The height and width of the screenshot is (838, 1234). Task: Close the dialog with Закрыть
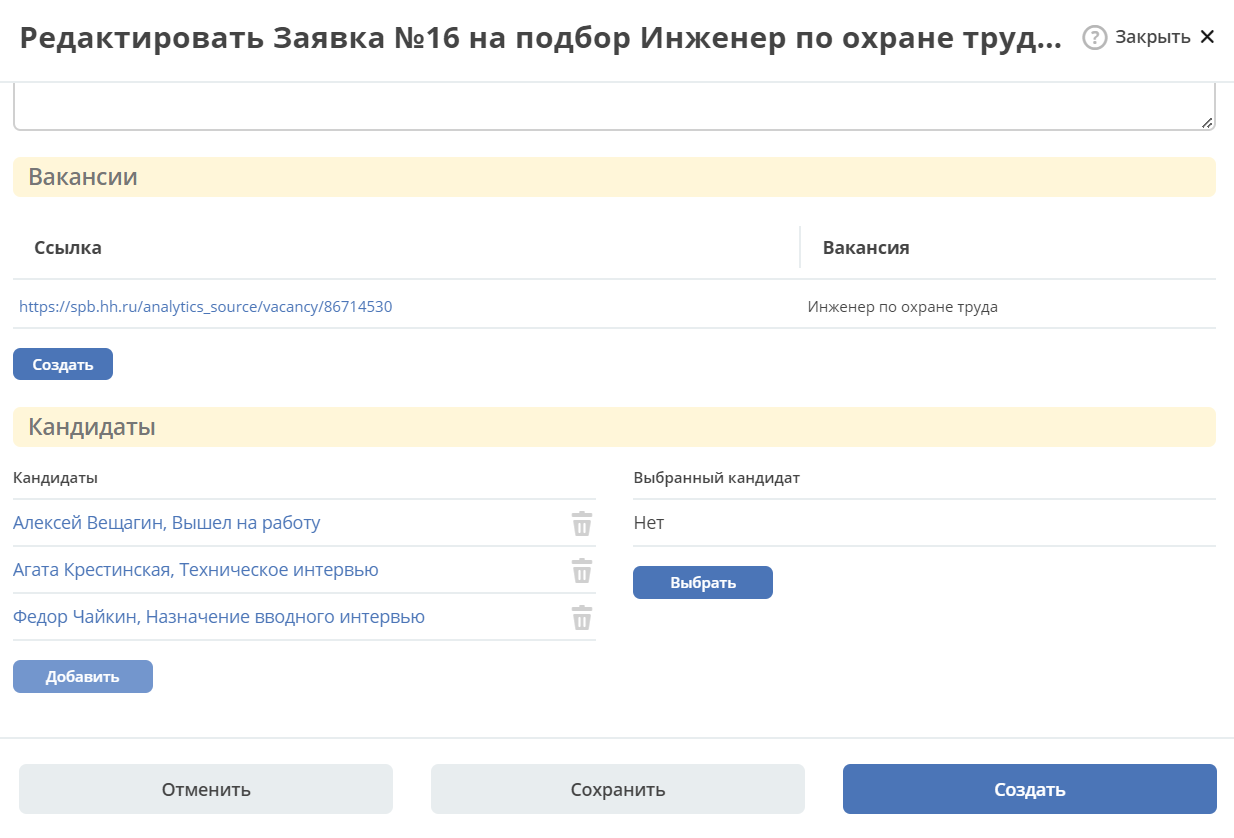[1164, 37]
